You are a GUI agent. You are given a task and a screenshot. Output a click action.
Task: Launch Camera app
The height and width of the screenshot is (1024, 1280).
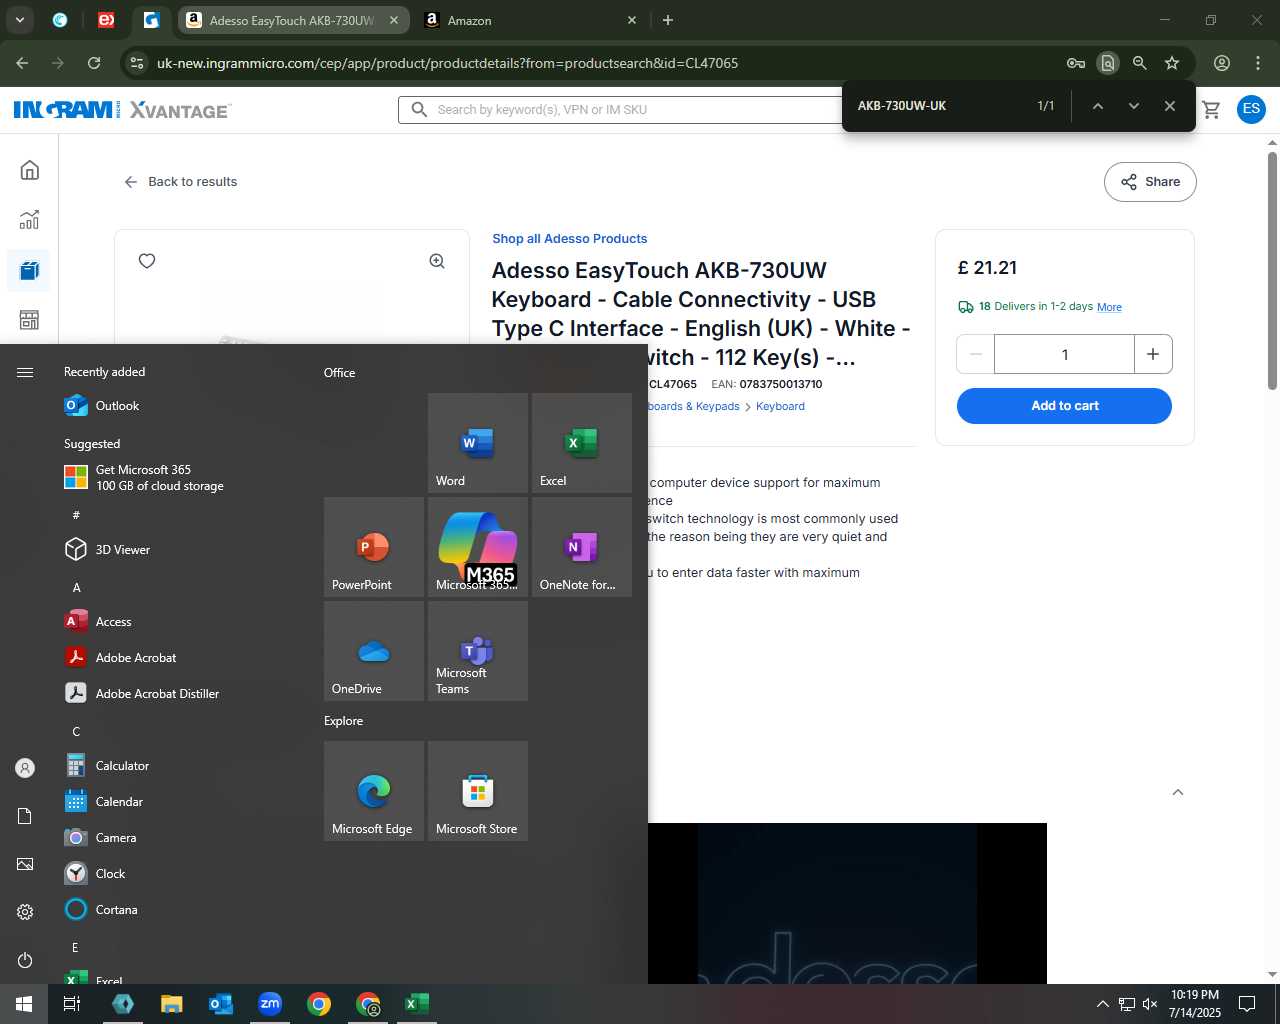click(180, 837)
